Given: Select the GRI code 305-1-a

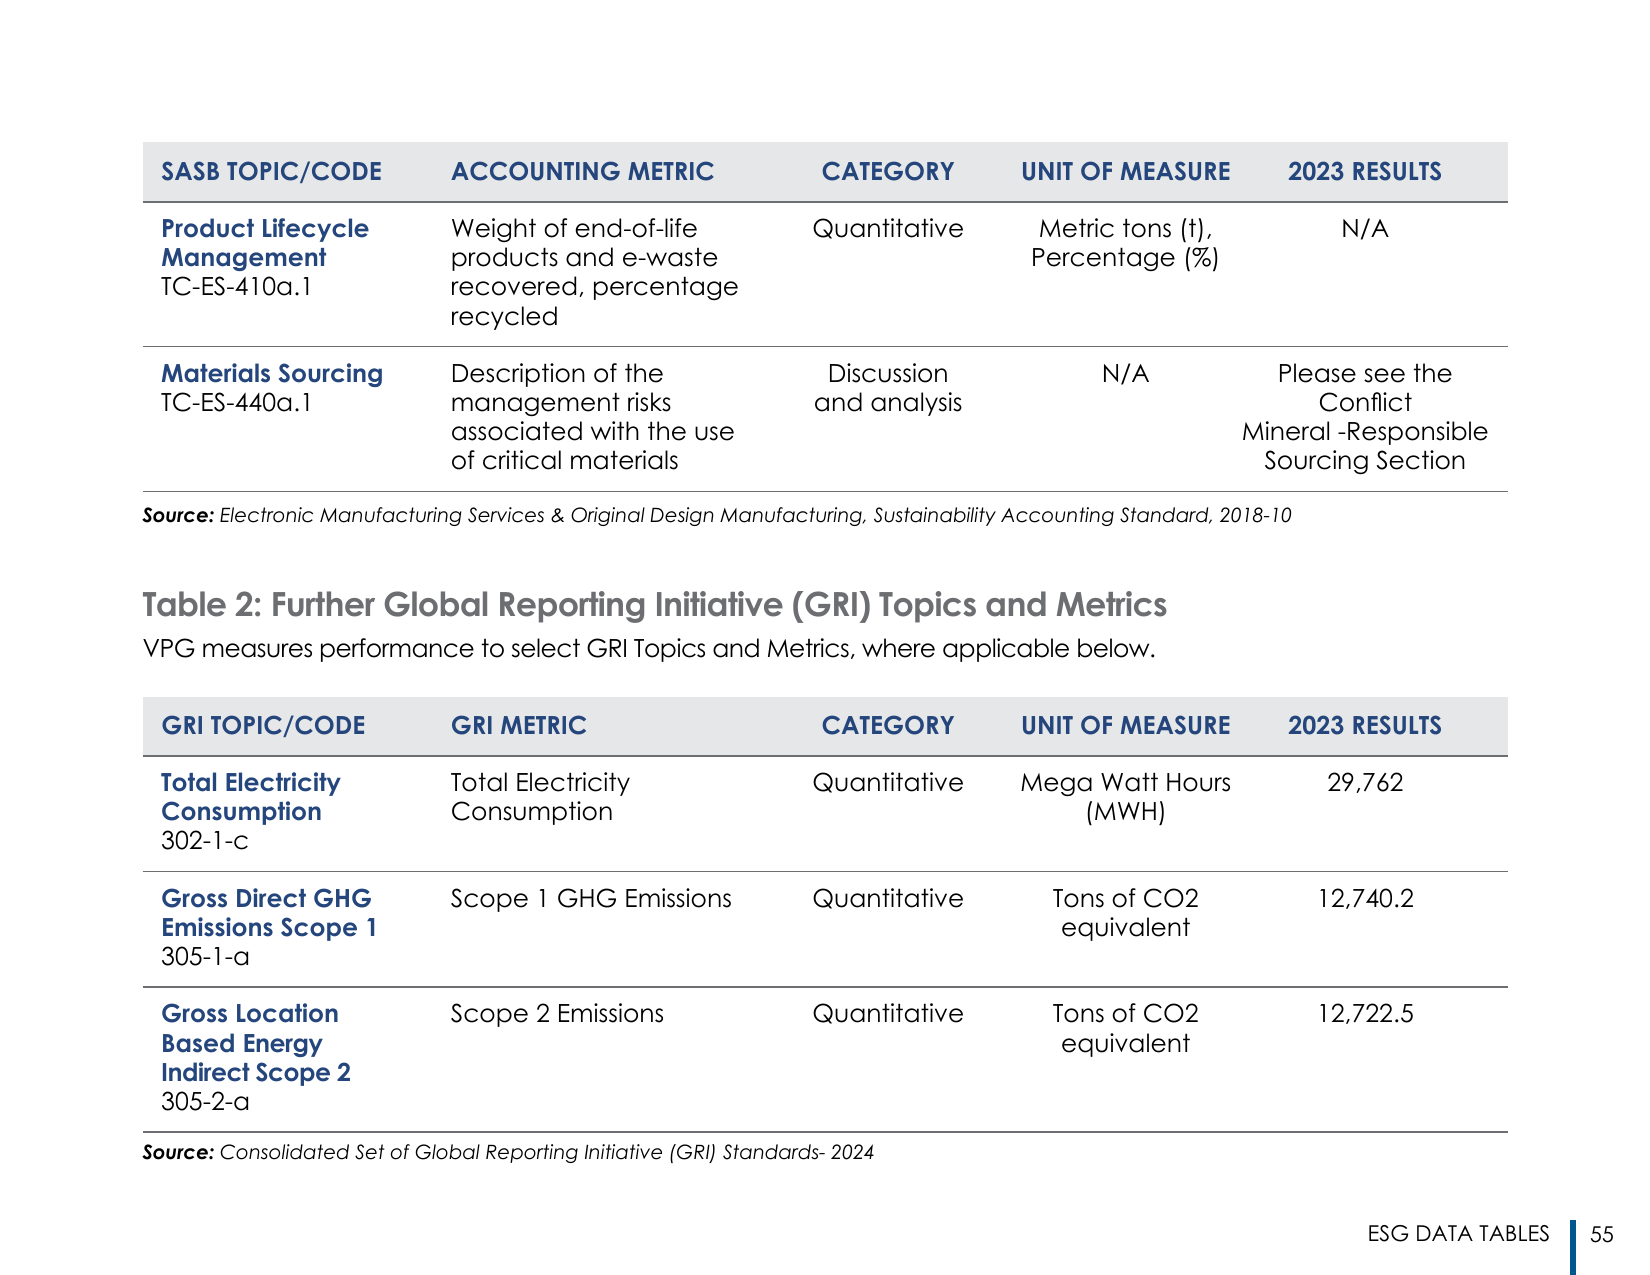Looking at the screenshot, I should pyautogui.click(x=205, y=957).
